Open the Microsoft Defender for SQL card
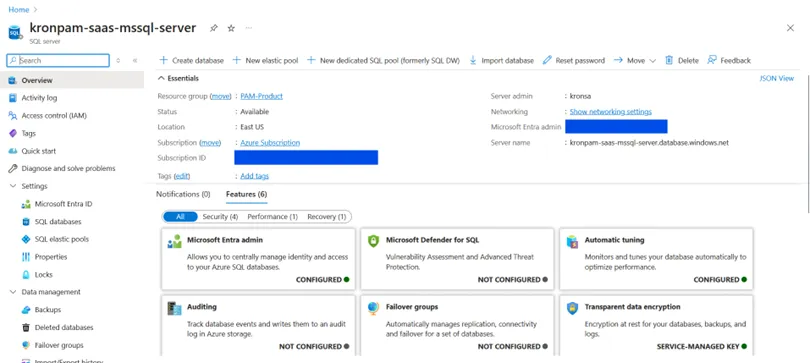Viewport: 810px width, 363px height. (x=457, y=259)
